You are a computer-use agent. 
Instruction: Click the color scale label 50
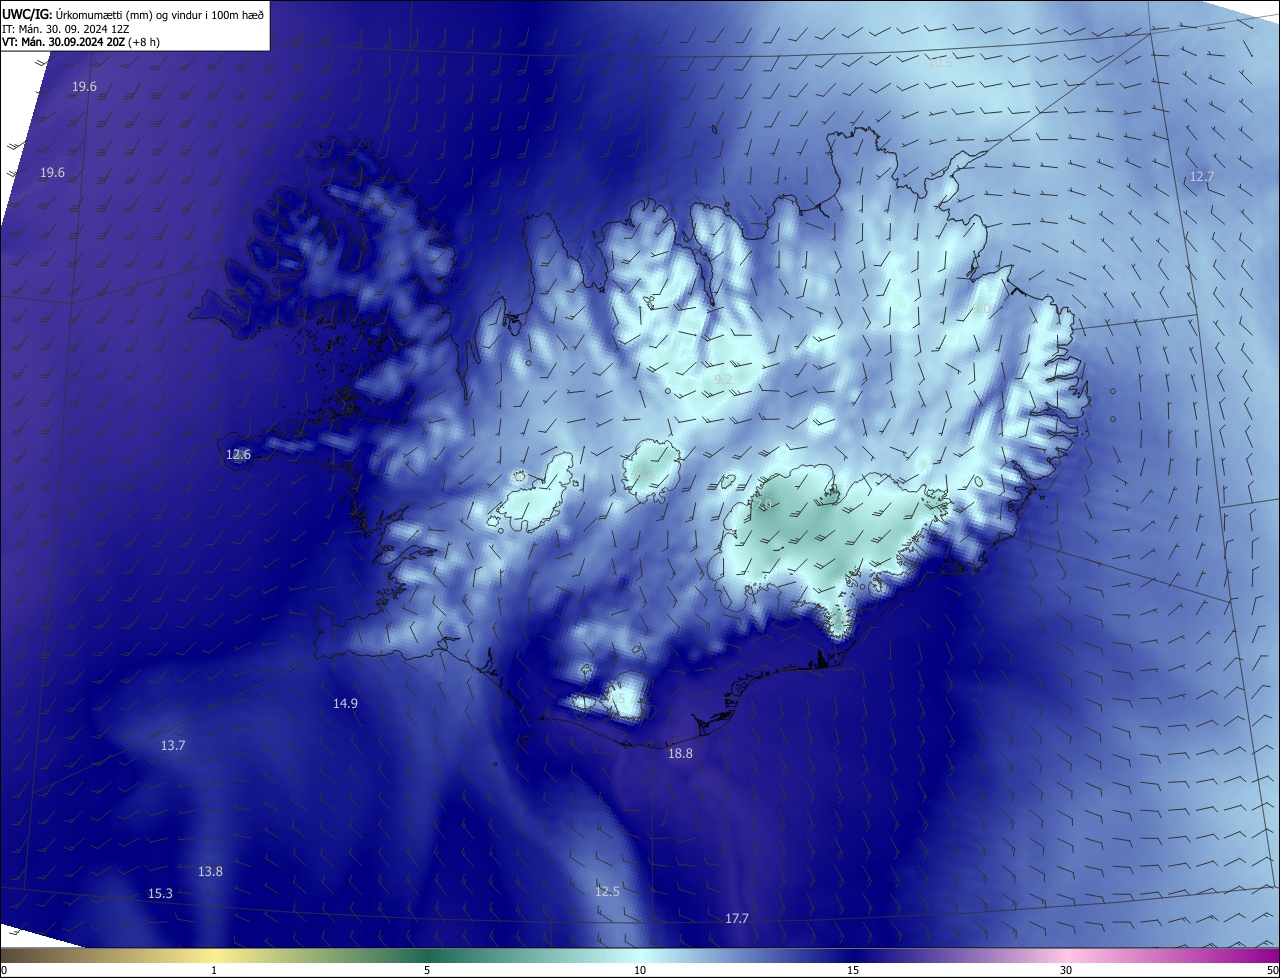pyautogui.click(x=1272, y=970)
